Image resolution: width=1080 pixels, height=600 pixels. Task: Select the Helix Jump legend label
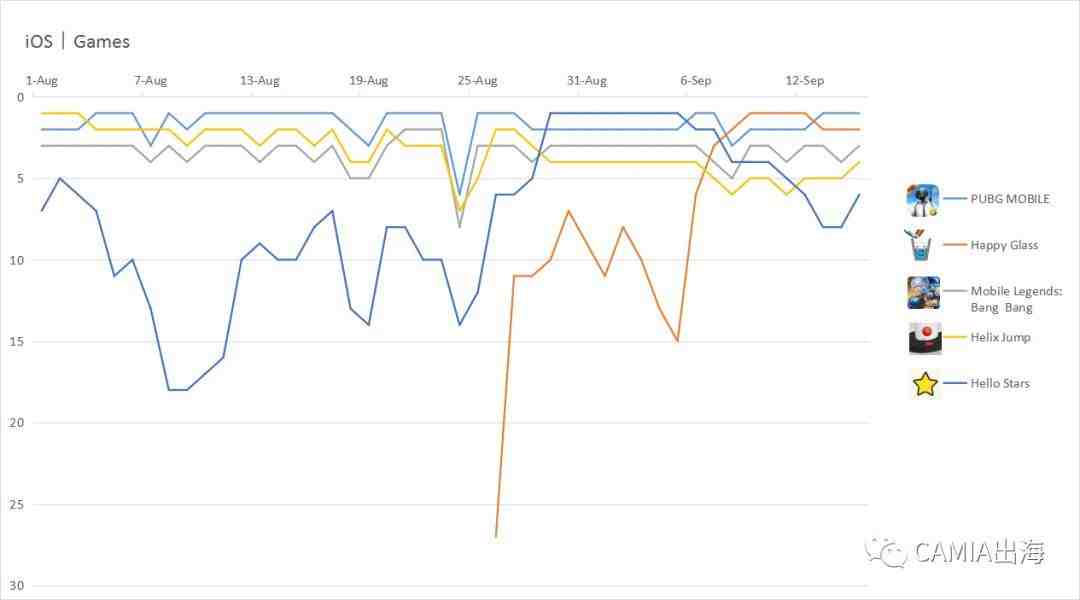click(x=1000, y=338)
